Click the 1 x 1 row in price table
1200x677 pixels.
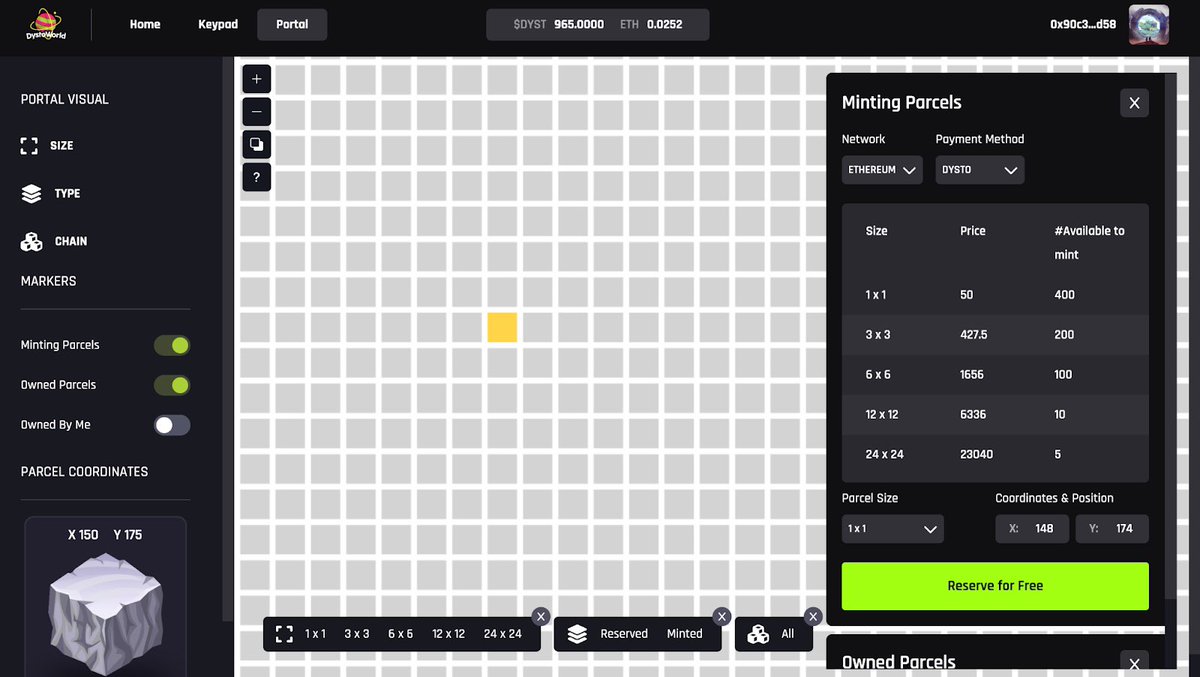click(x=995, y=295)
